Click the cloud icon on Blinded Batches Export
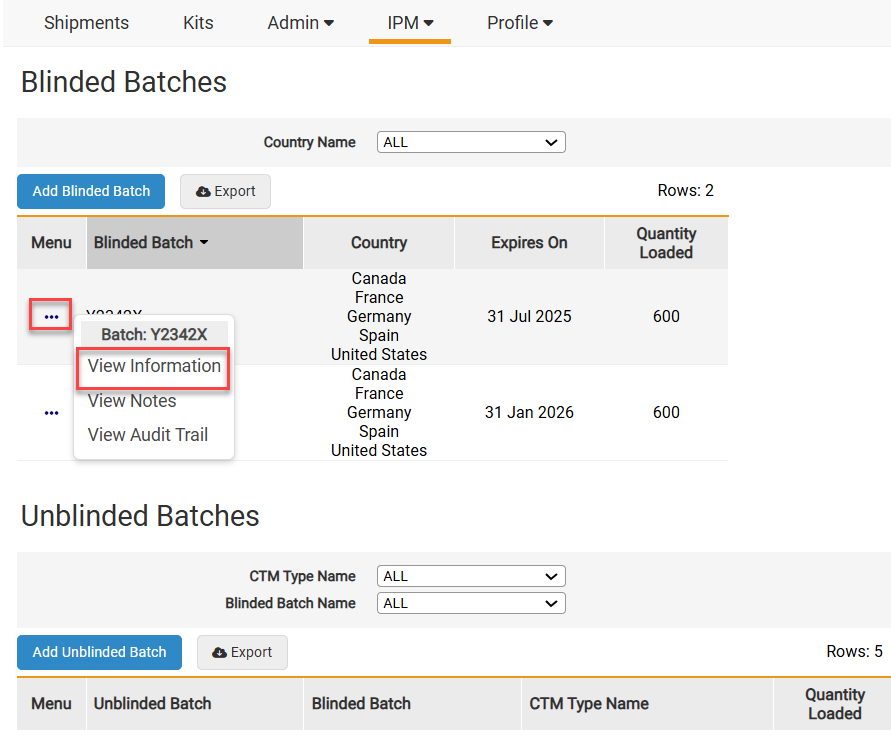Screen dimensions: 891x738 point(203,192)
